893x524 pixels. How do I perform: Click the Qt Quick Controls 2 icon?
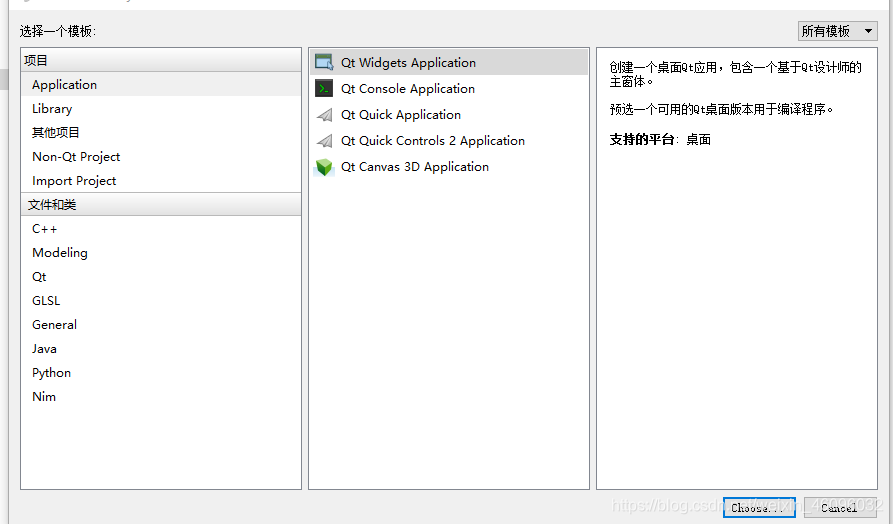(x=324, y=141)
